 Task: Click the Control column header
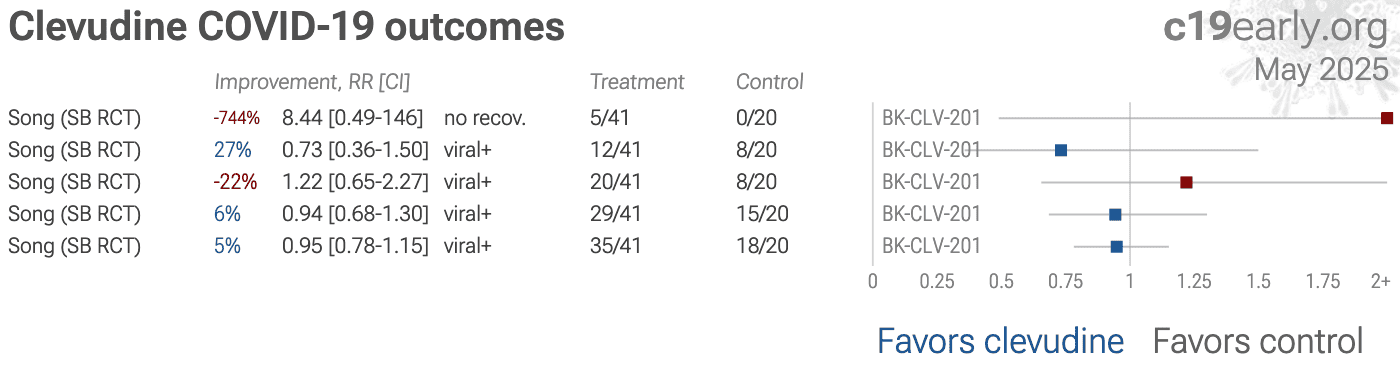pyautogui.click(x=770, y=82)
